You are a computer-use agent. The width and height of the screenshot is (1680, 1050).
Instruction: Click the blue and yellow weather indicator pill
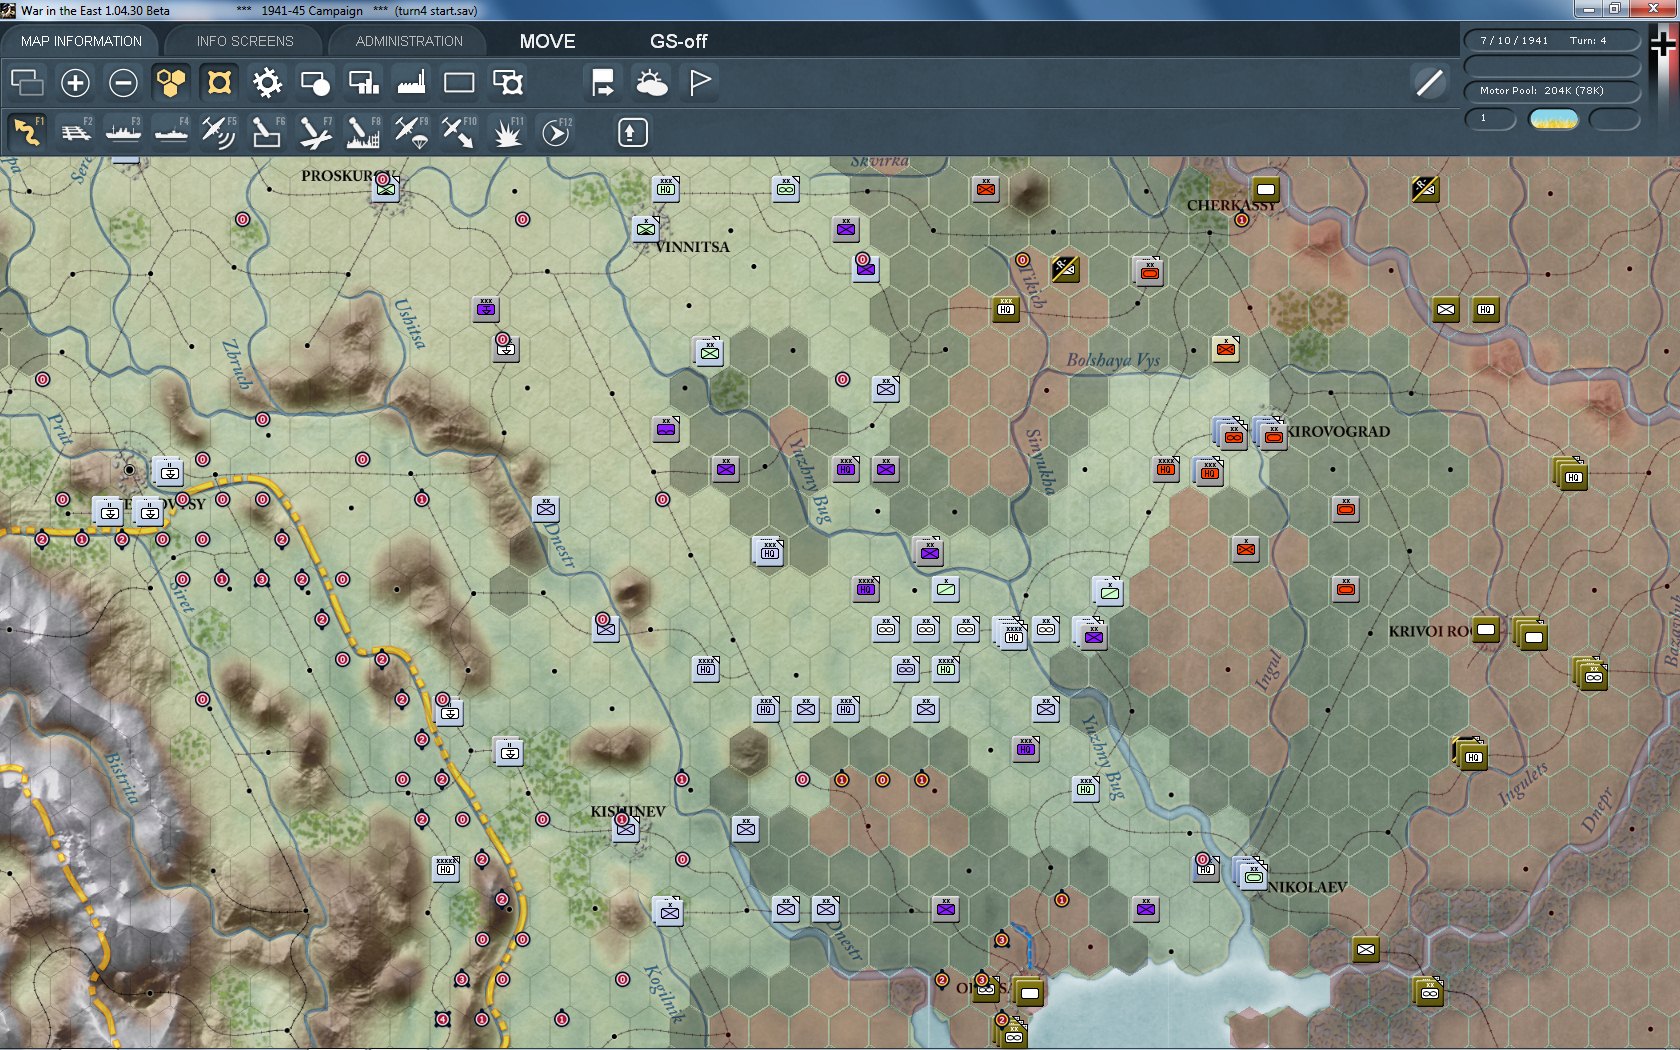(x=1554, y=120)
